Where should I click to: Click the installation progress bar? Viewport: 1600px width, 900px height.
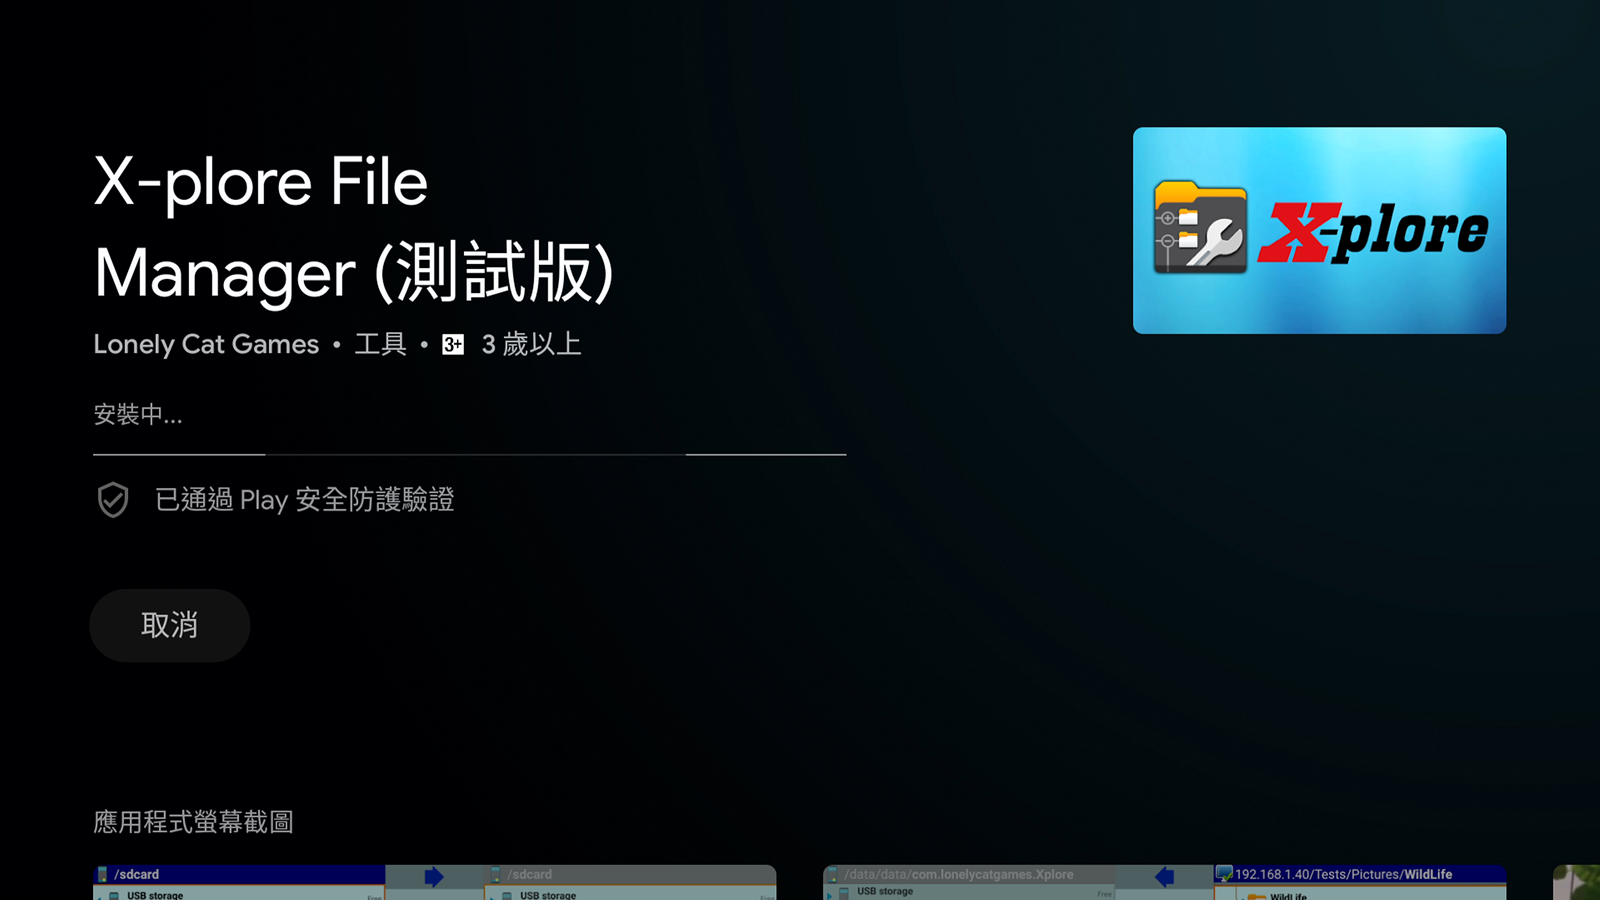[469, 454]
